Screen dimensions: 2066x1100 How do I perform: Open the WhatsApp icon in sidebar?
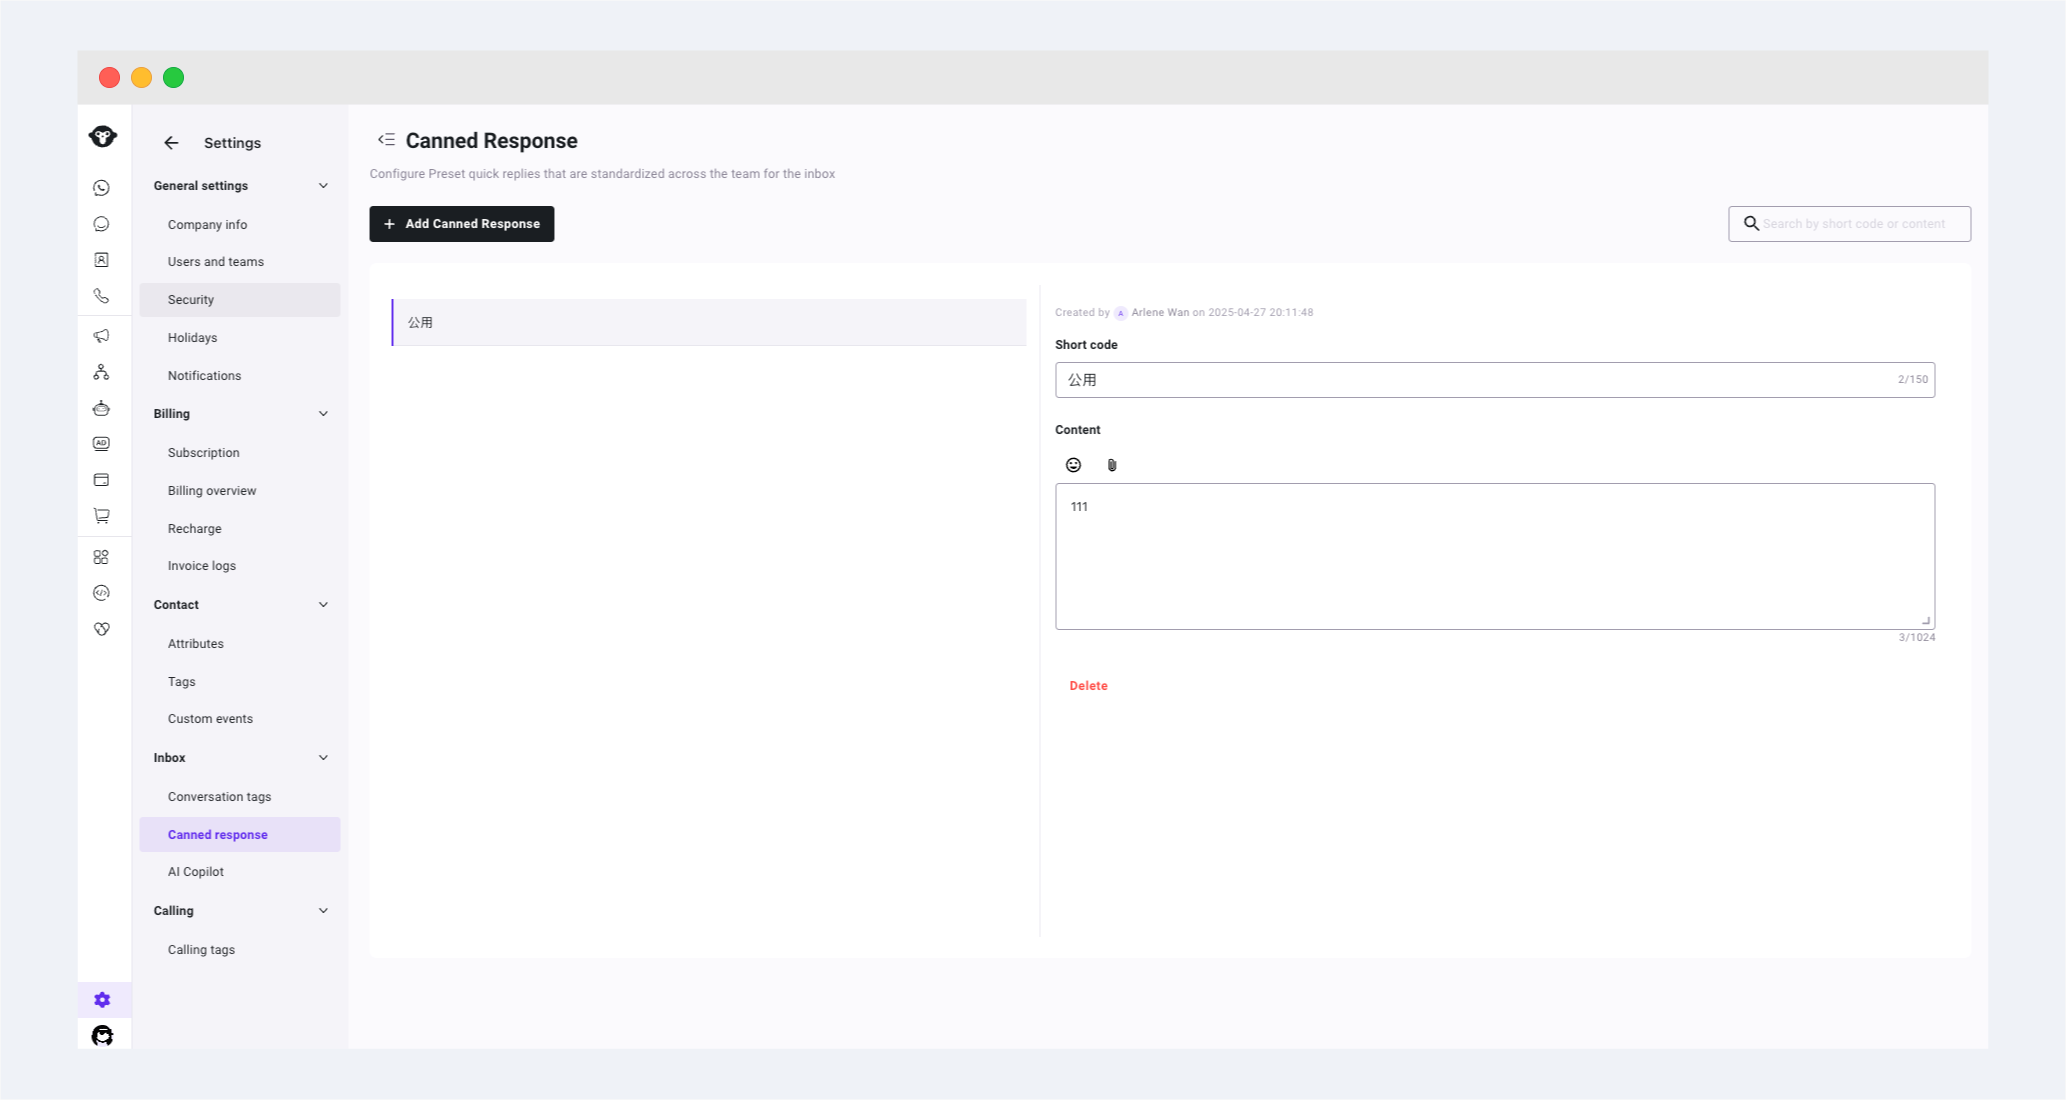101,188
